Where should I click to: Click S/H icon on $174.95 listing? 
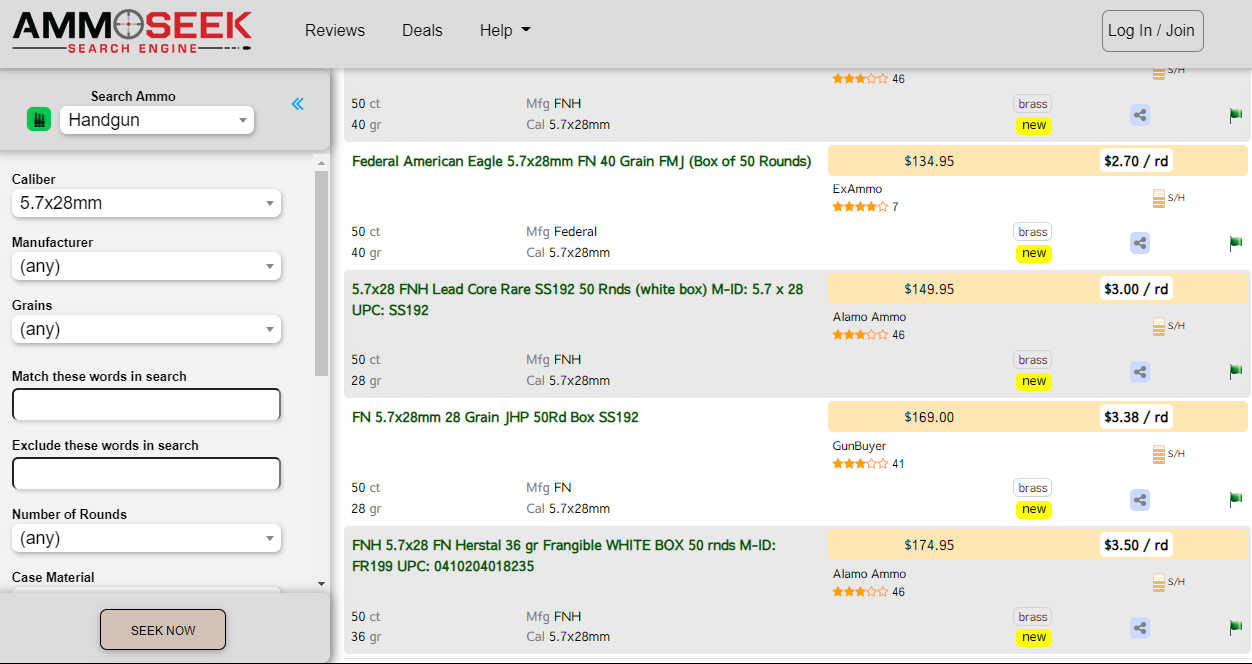[x=1168, y=582]
